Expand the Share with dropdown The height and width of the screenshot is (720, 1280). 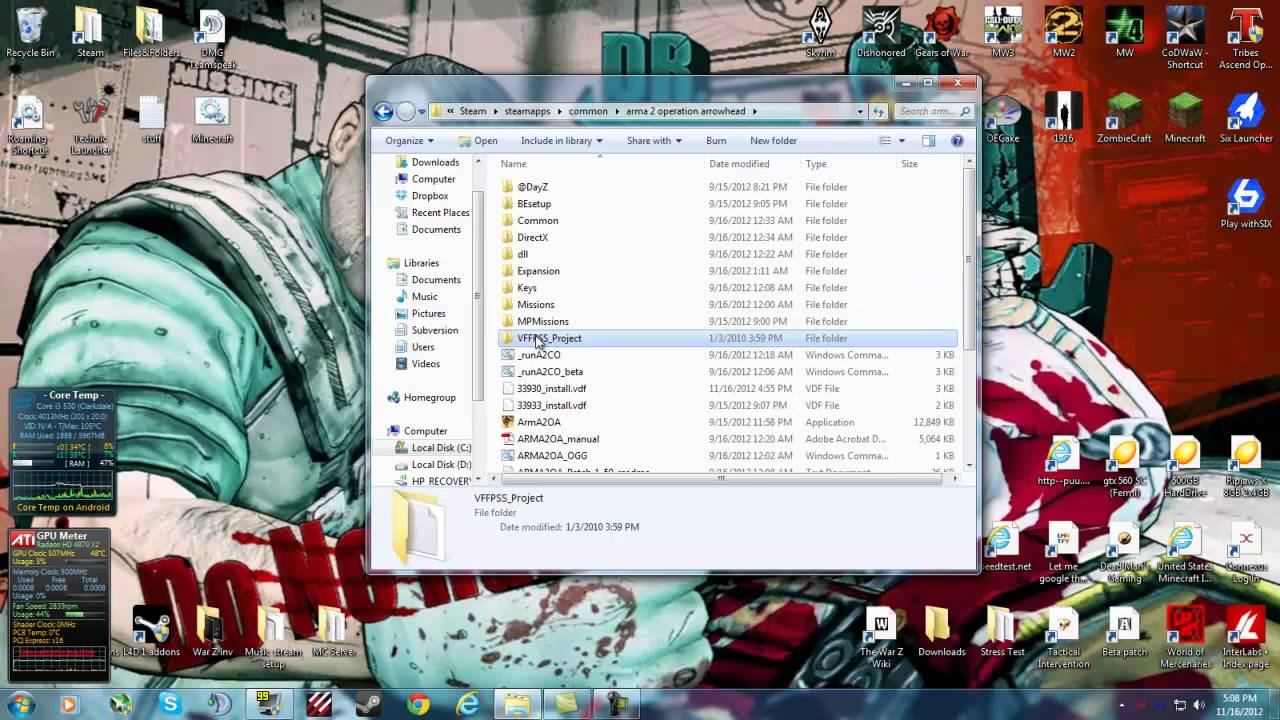[x=654, y=141]
